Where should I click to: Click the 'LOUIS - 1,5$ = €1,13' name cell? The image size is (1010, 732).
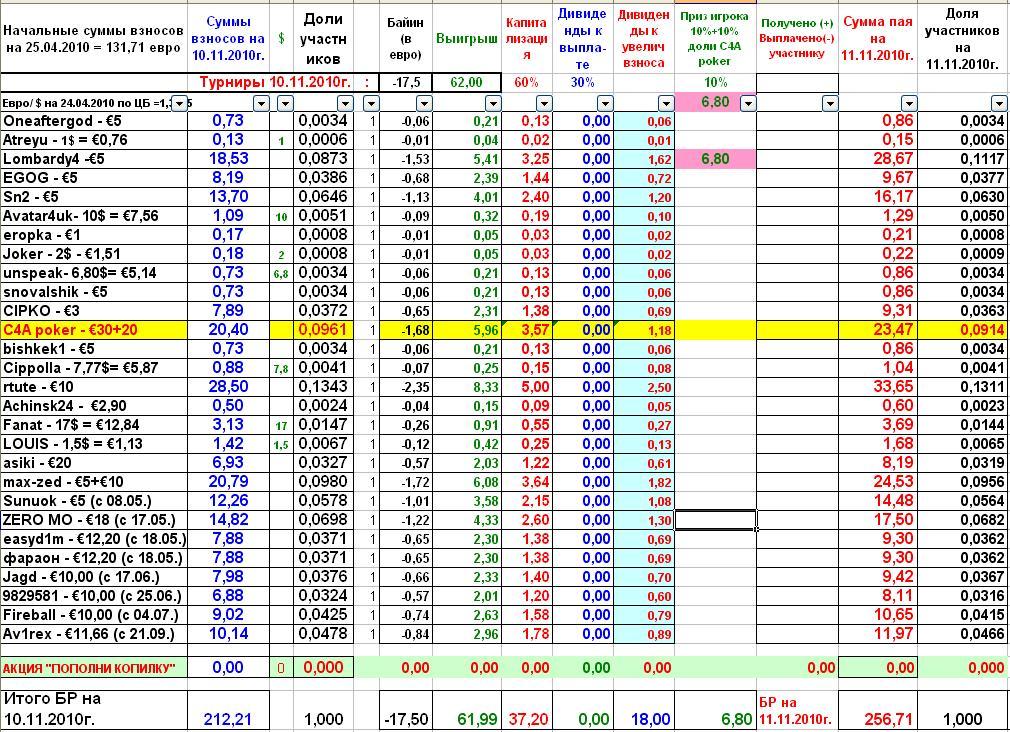95,444
